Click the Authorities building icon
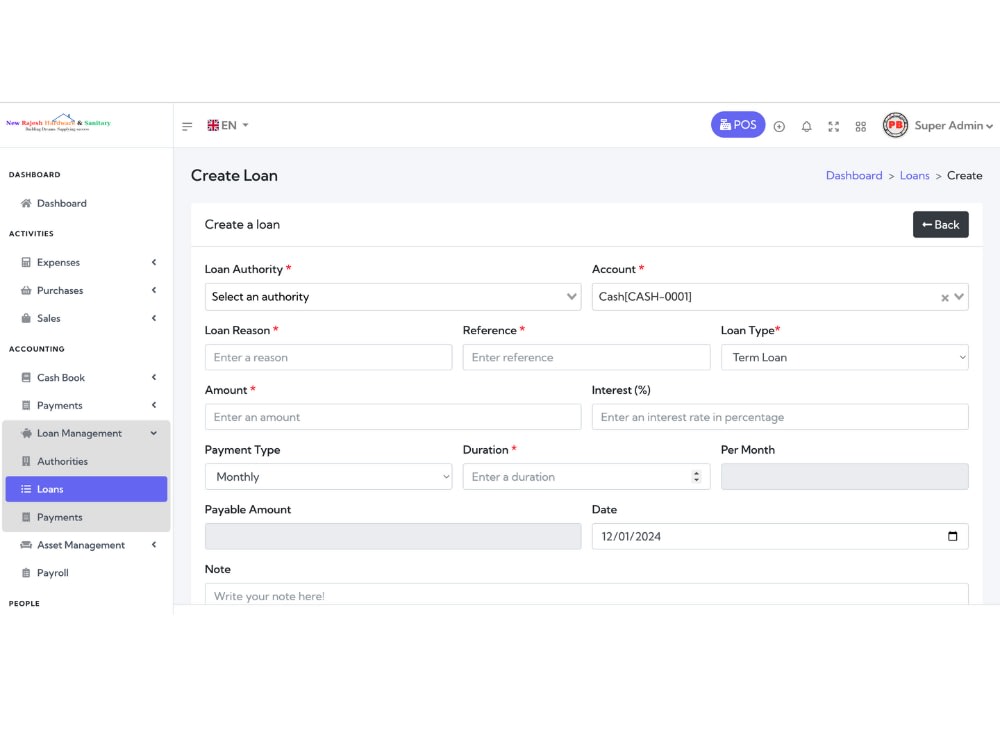This screenshot has width=1000, height=750. pos(26,461)
